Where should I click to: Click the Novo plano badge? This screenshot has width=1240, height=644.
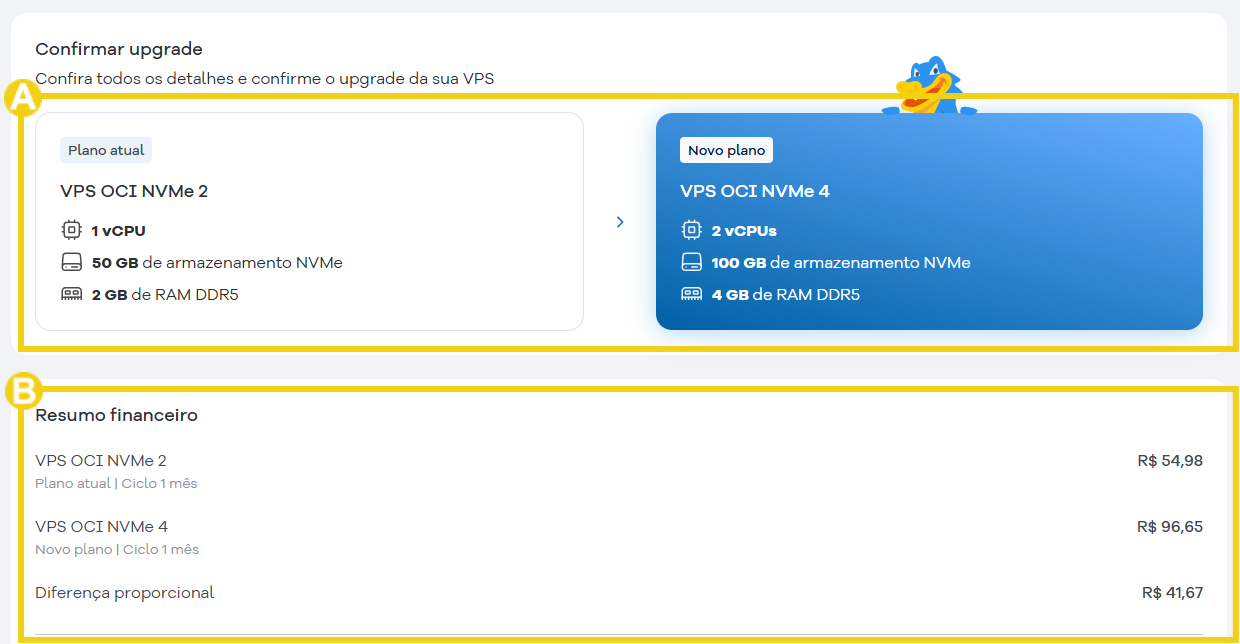click(726, 150)
